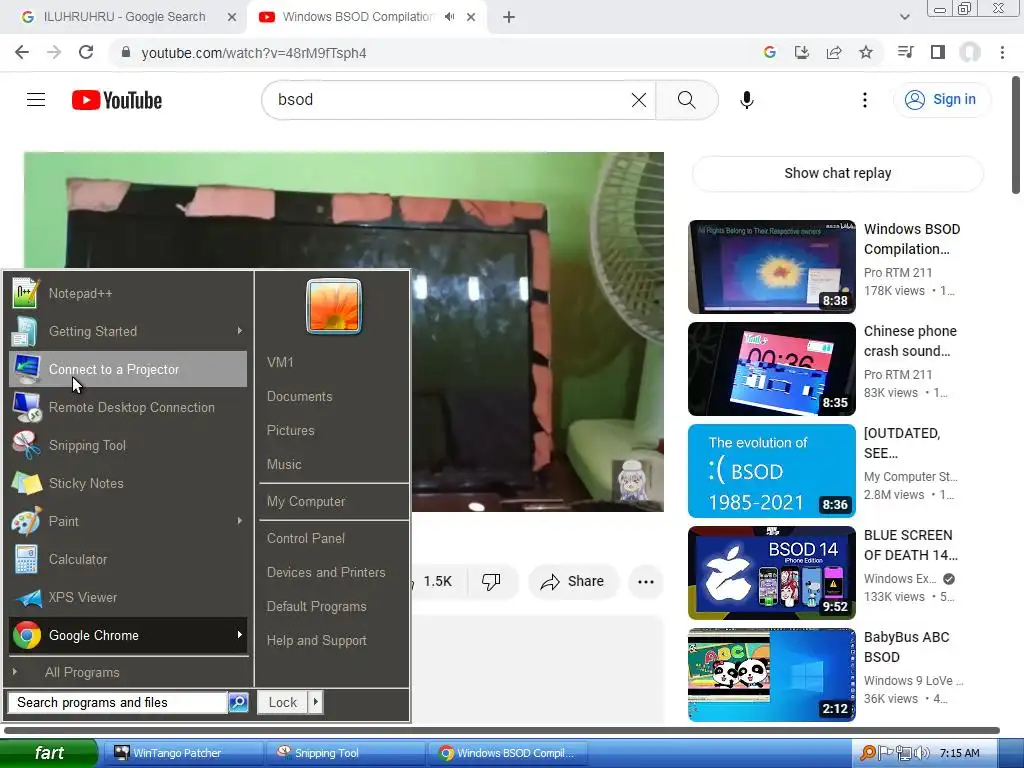Open YouTube hamburger guide menu

(36, 99)
